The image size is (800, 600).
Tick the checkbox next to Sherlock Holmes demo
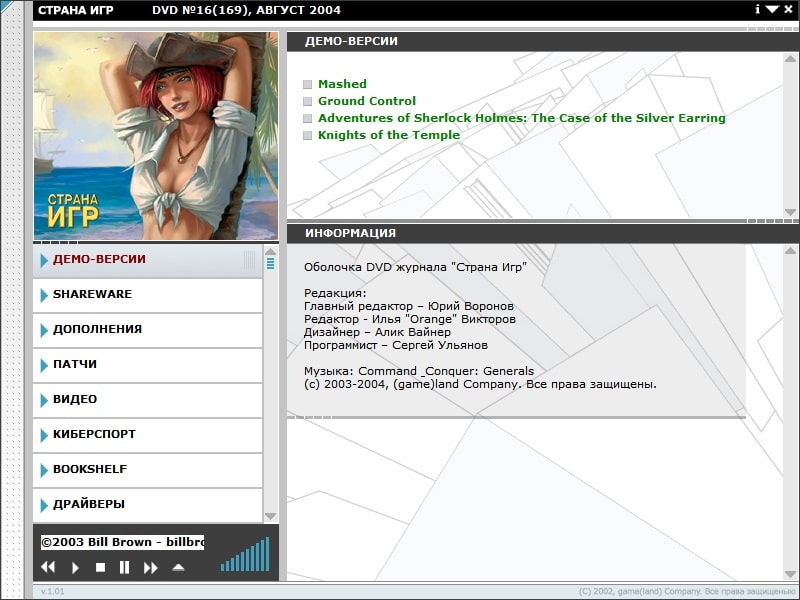point(307,118)
